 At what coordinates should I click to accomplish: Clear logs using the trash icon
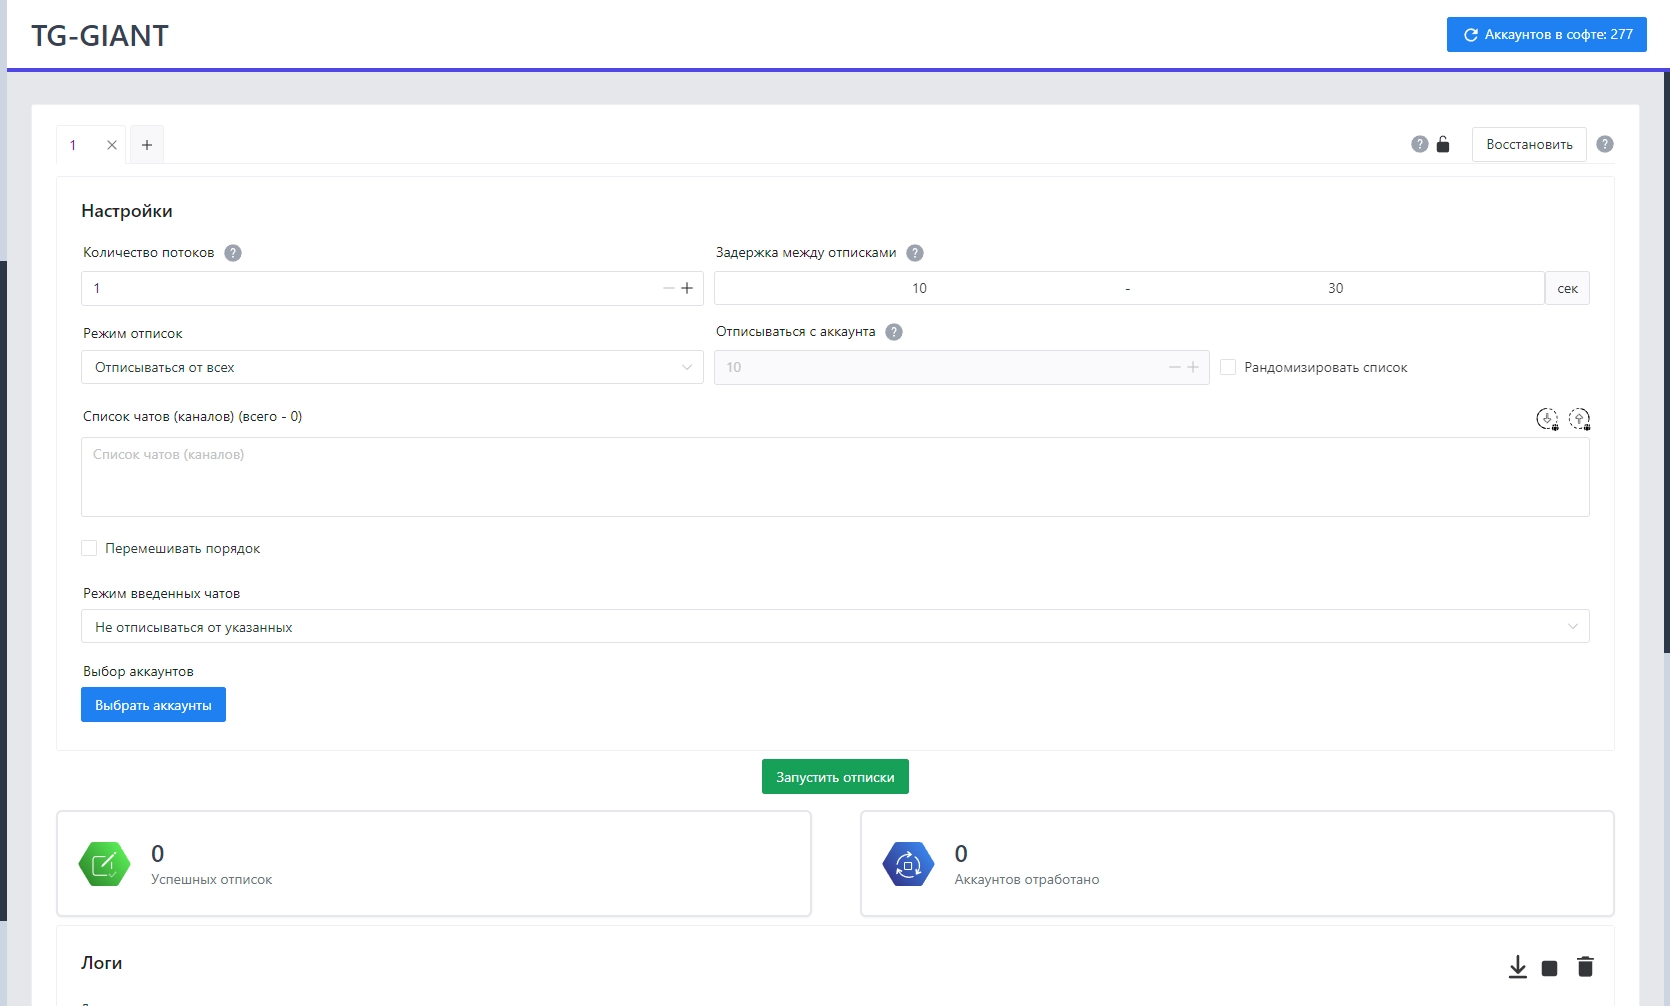tap(1585, 967)
